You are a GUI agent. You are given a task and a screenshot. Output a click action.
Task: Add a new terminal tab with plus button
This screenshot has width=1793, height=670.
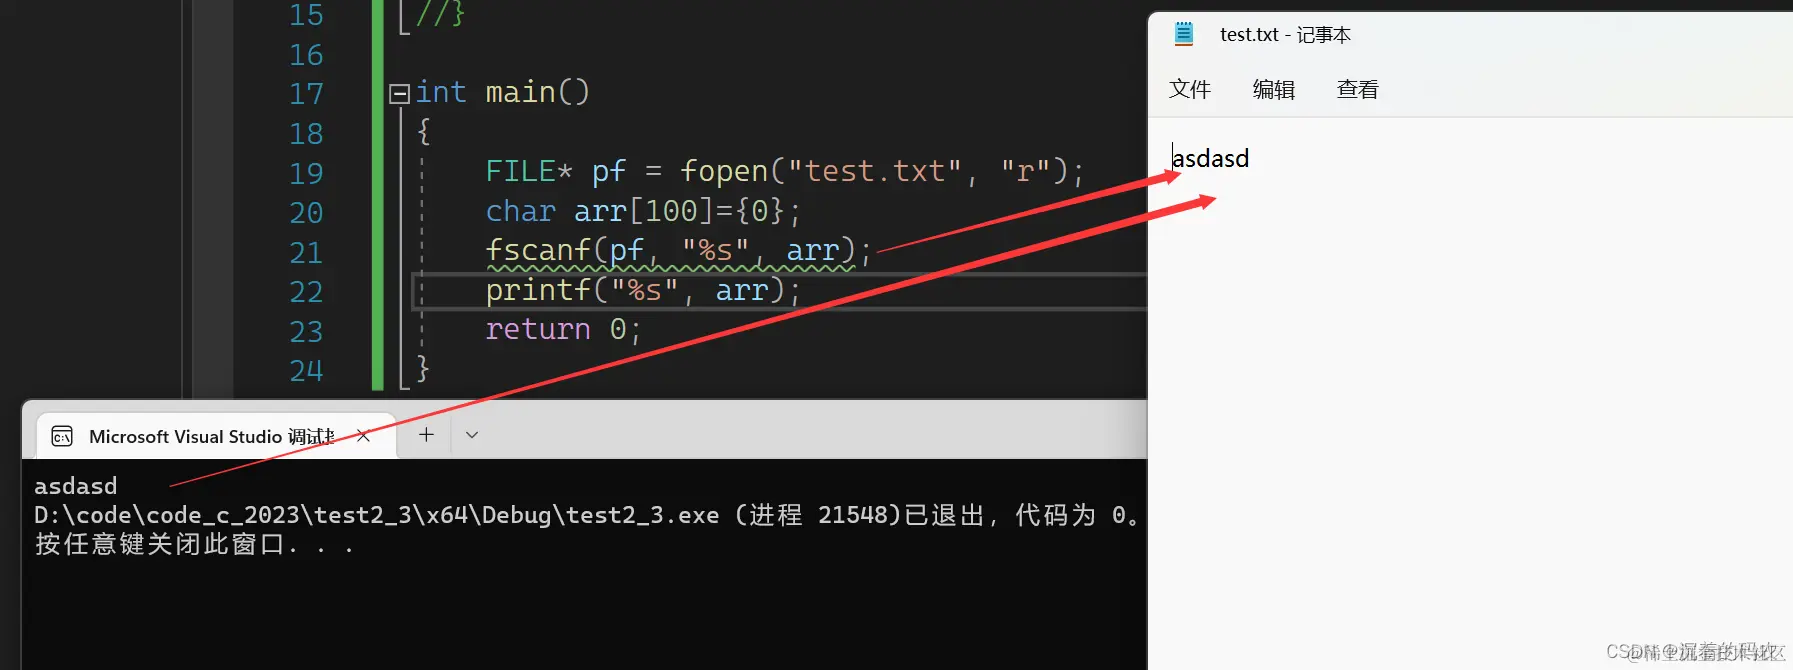click(x=426, y=435)
